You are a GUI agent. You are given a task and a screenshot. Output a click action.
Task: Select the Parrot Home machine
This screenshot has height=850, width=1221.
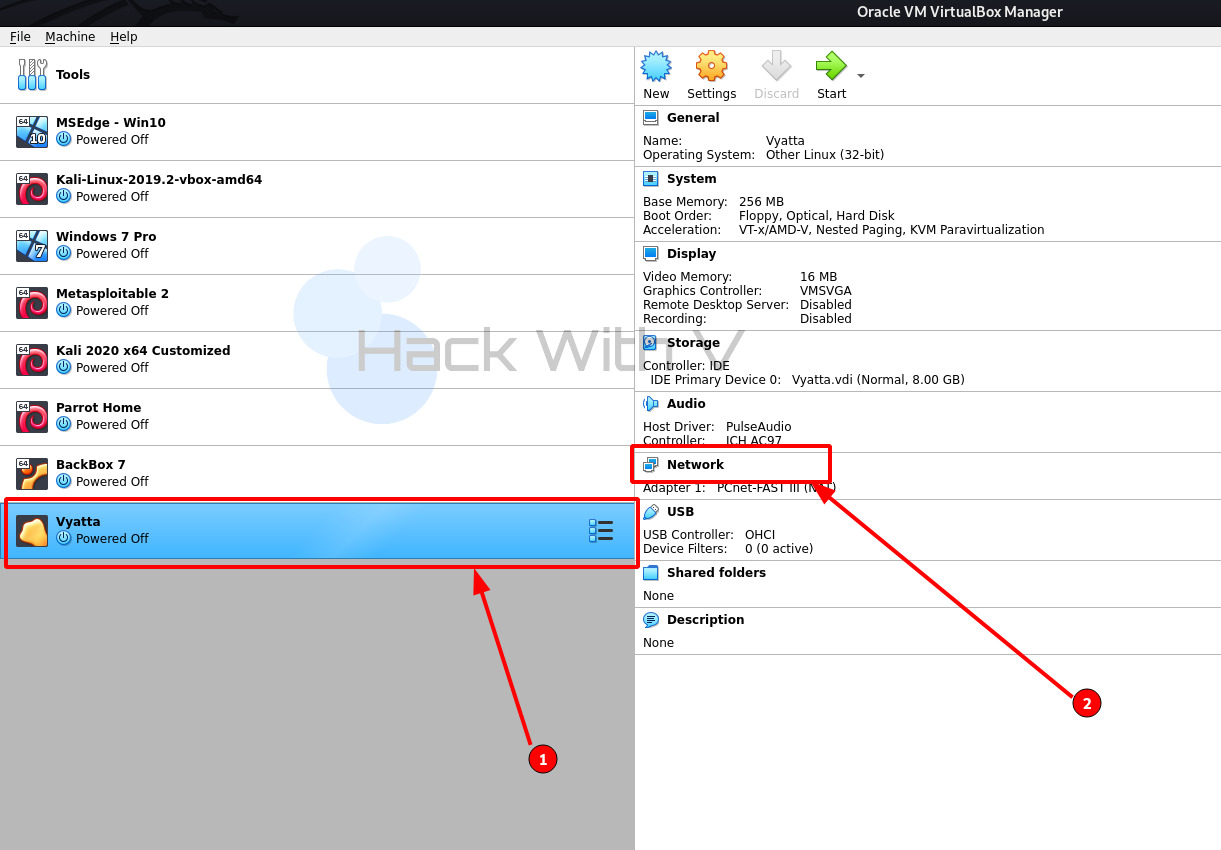(317, 417)
